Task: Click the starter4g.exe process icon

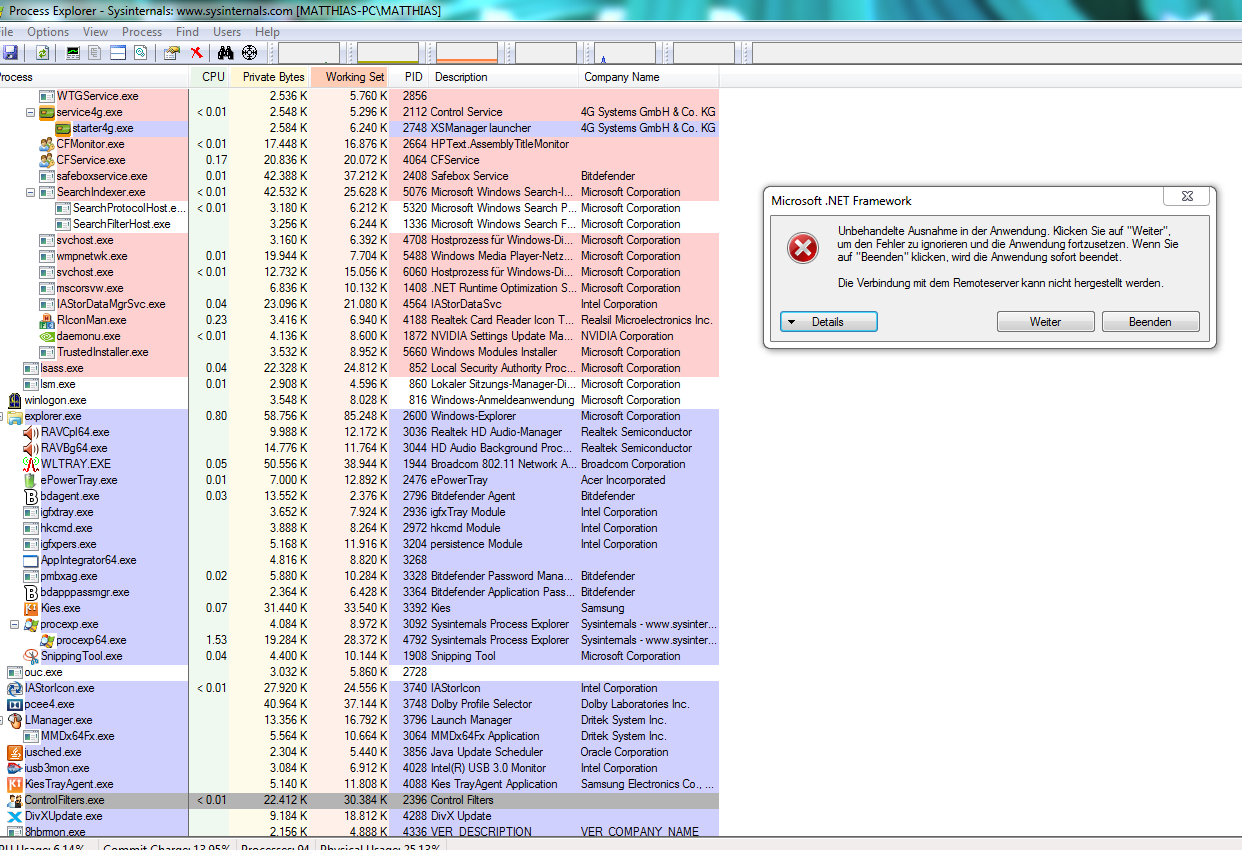Action: coord(63,128)
